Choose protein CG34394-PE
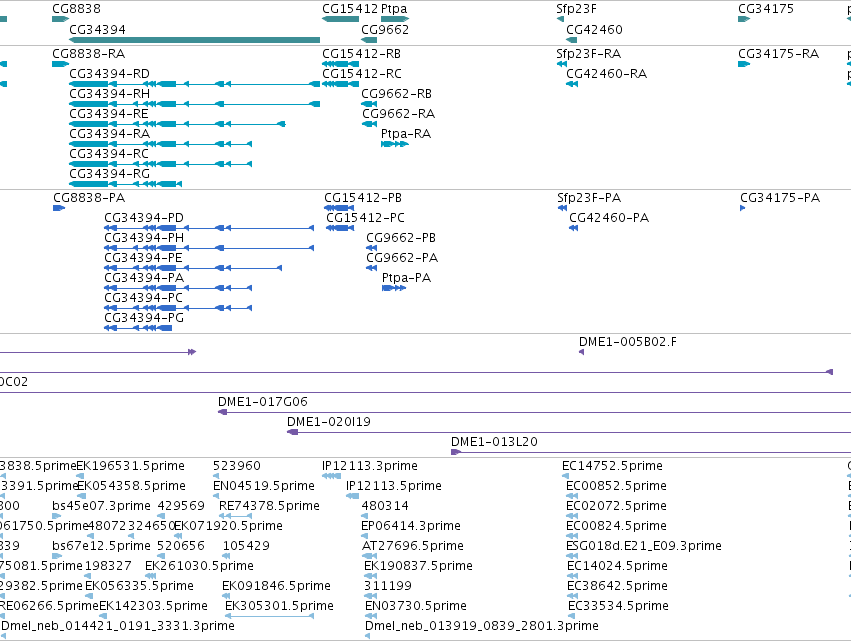 click(x=143, y=258)
